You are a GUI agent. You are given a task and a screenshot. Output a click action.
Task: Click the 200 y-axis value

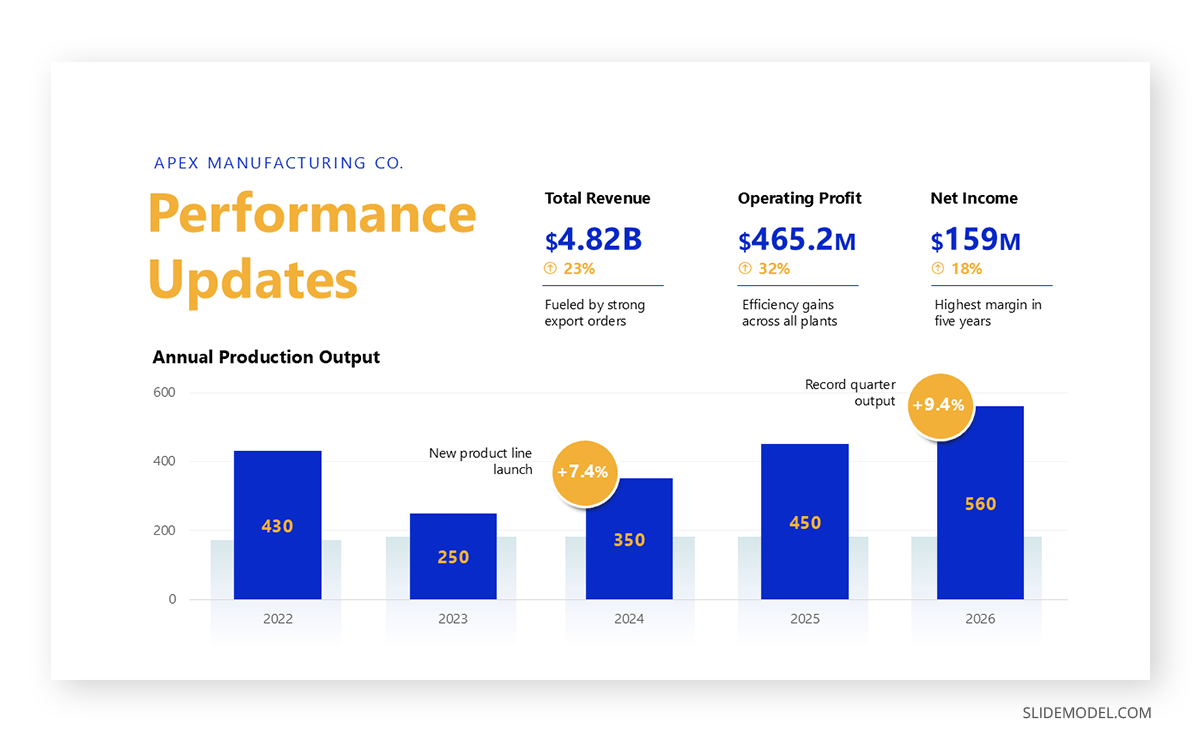[x=164, y=530]
